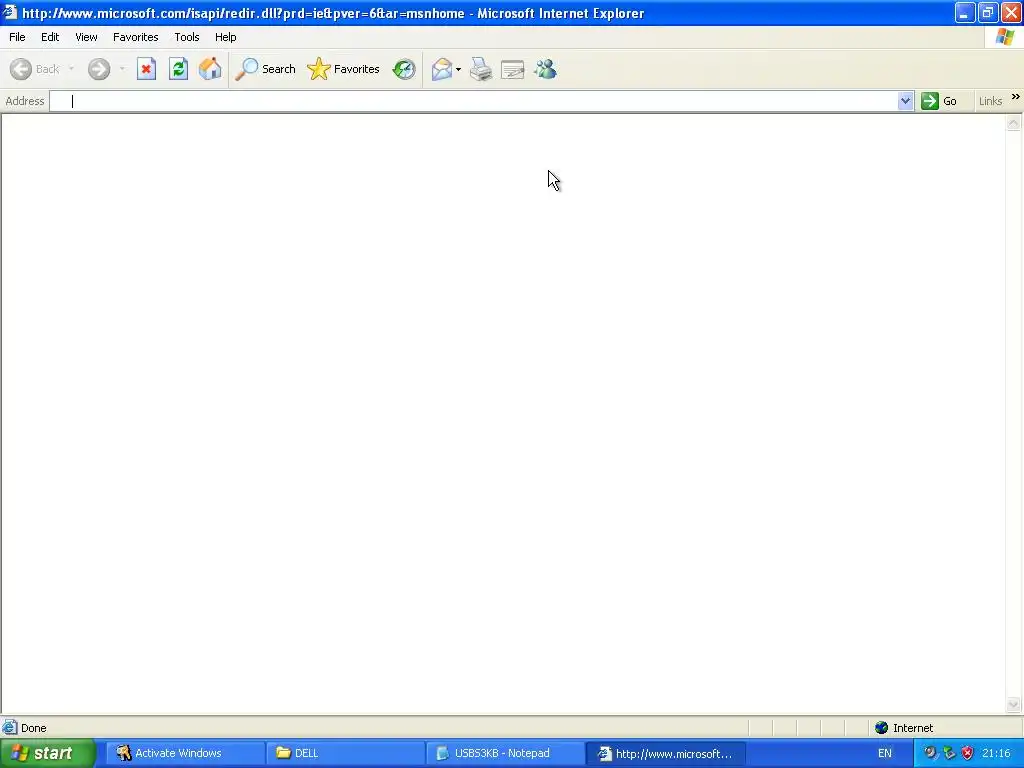Open the Tools menu
The image size is (1024, 768).
pyautogui.click(x=187, y=37)
